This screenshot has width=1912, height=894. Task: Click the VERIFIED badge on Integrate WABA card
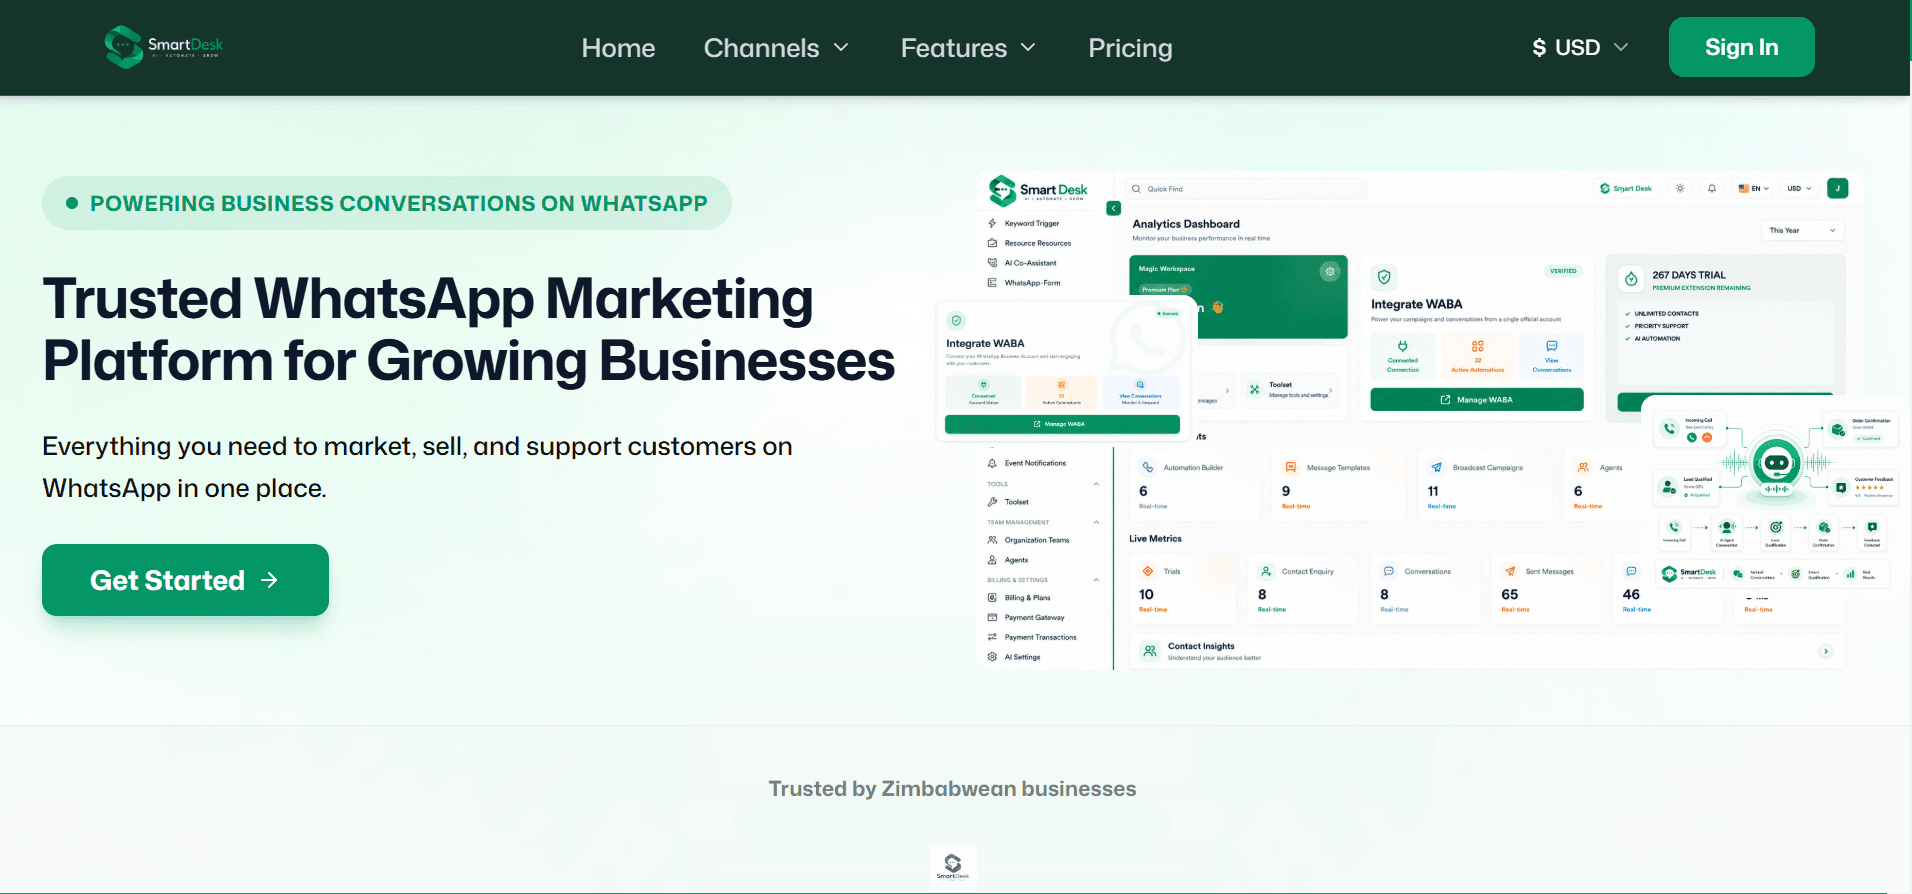tap(1563, 271)
